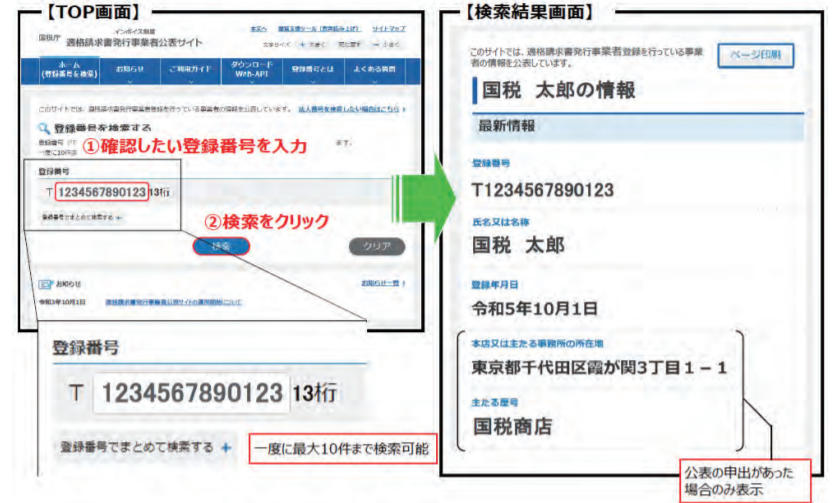Viewport: 837px width, 503px height.
Task: Click the お知らせ news section icon
Action: pyautogui.click(x=43, y=284)
